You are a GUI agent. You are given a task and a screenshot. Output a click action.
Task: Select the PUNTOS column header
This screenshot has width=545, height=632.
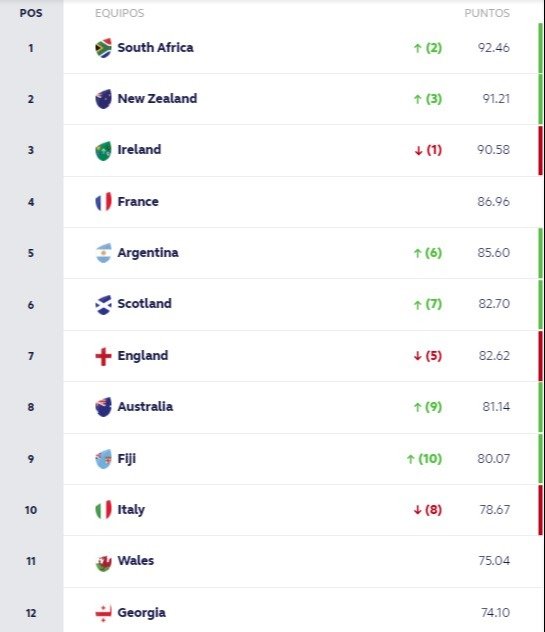pos(487,13)
